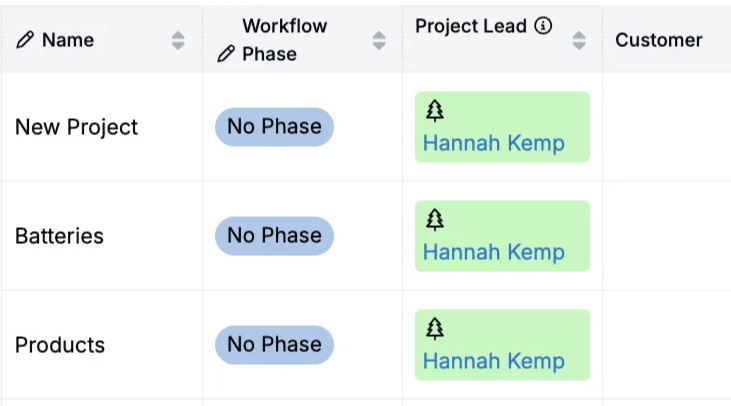Select the Products name cell

point(60,346)
